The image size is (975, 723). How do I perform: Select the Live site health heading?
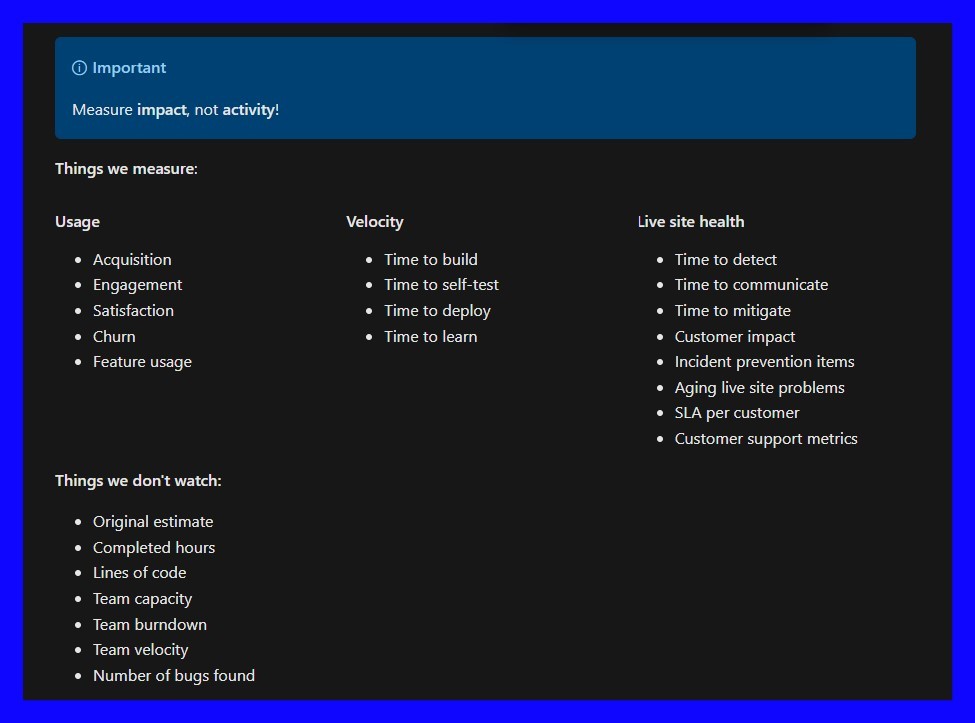(x=690, y=222)
